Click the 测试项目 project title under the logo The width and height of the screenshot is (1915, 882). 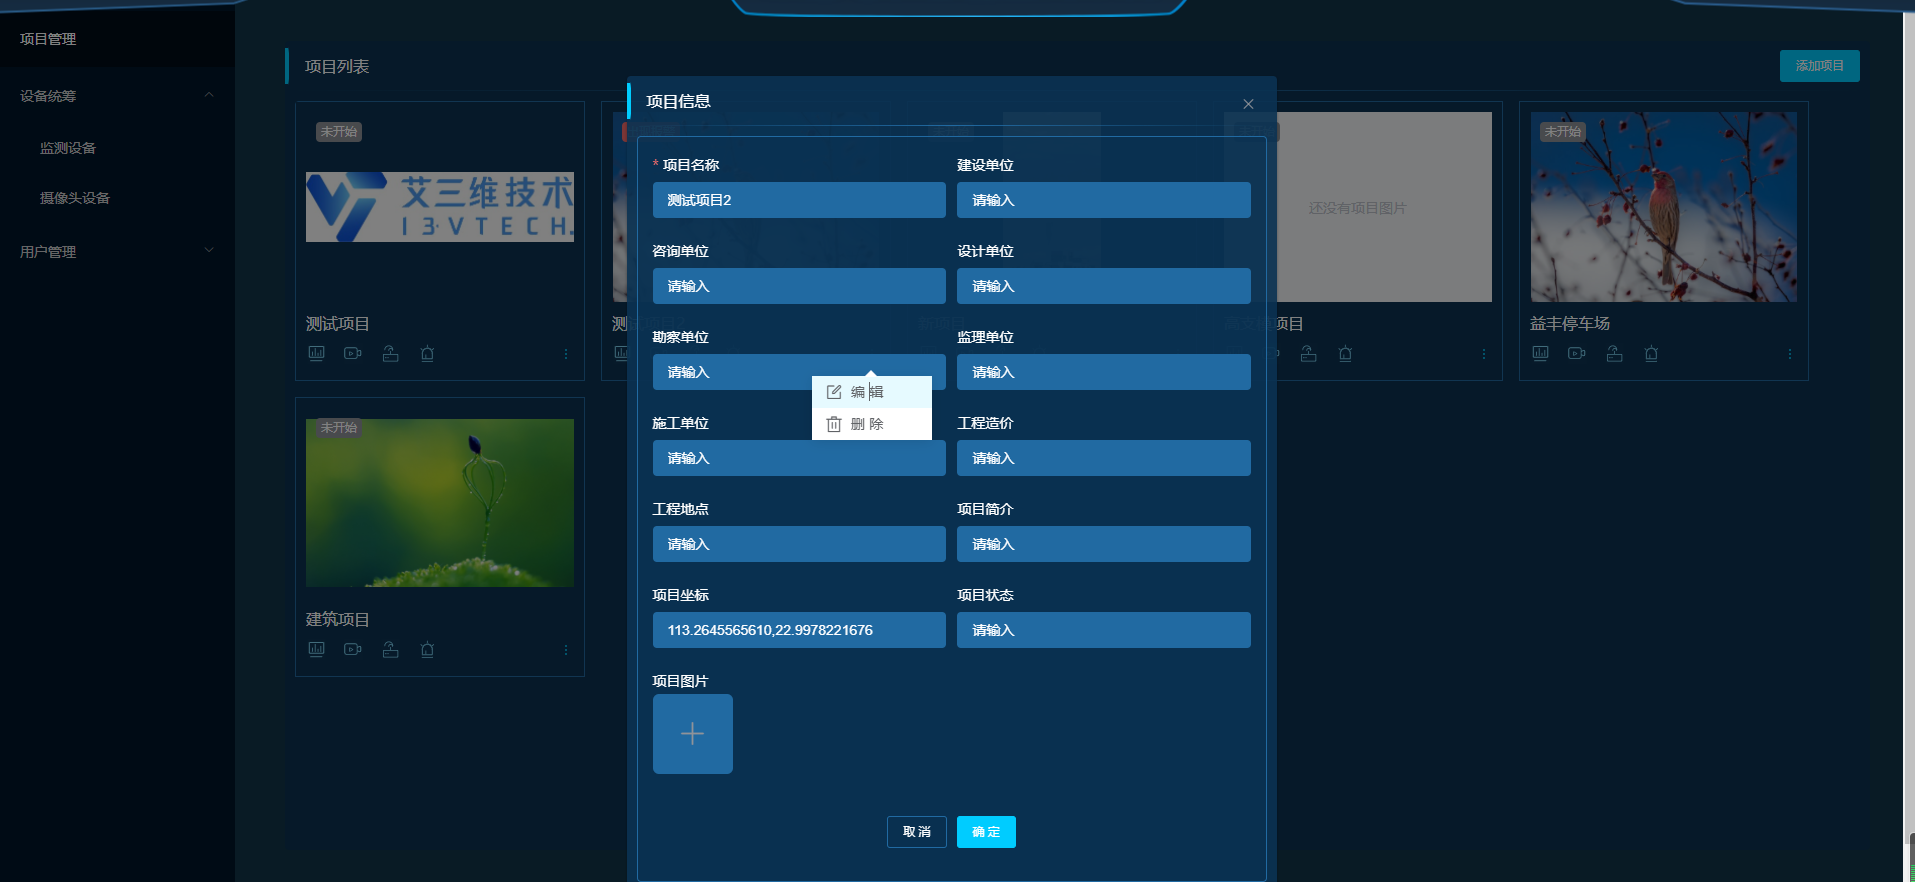(x=338, y=324)
